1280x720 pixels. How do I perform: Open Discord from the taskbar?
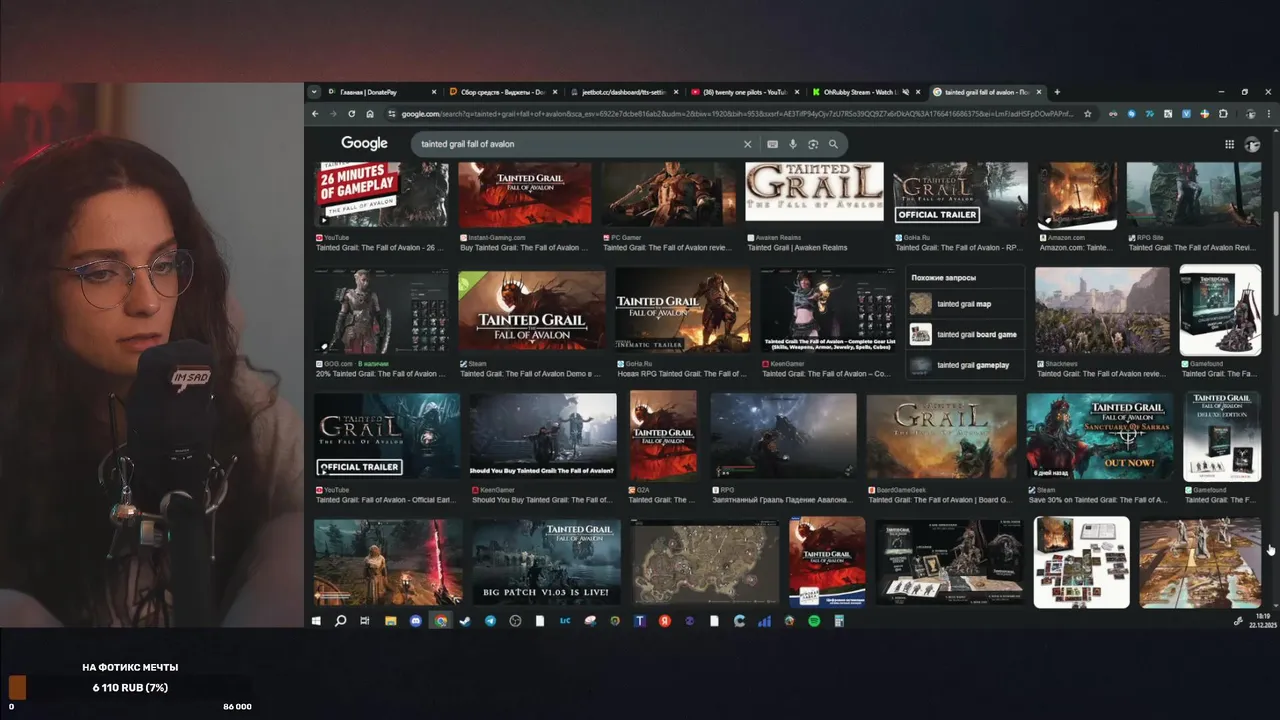click(416, 621)
